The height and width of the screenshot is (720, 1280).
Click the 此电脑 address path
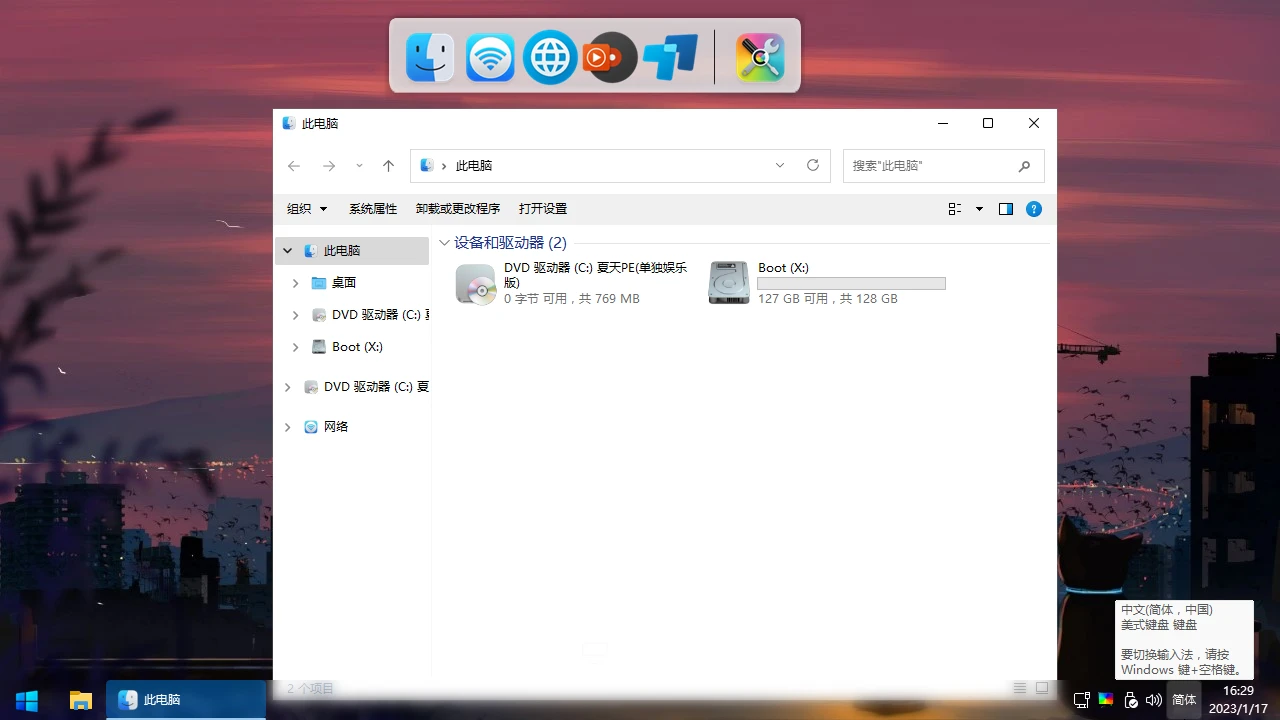coord(474,166)
